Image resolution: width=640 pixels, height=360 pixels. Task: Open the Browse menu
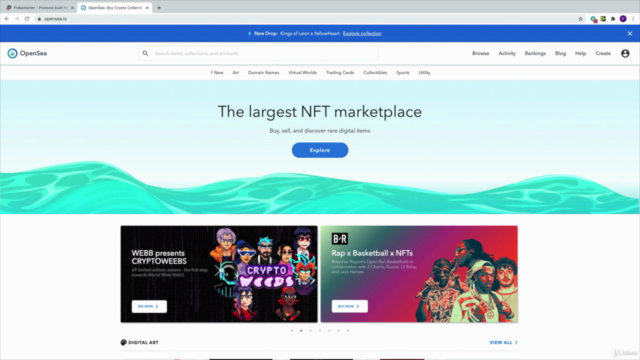click(480, 53)
